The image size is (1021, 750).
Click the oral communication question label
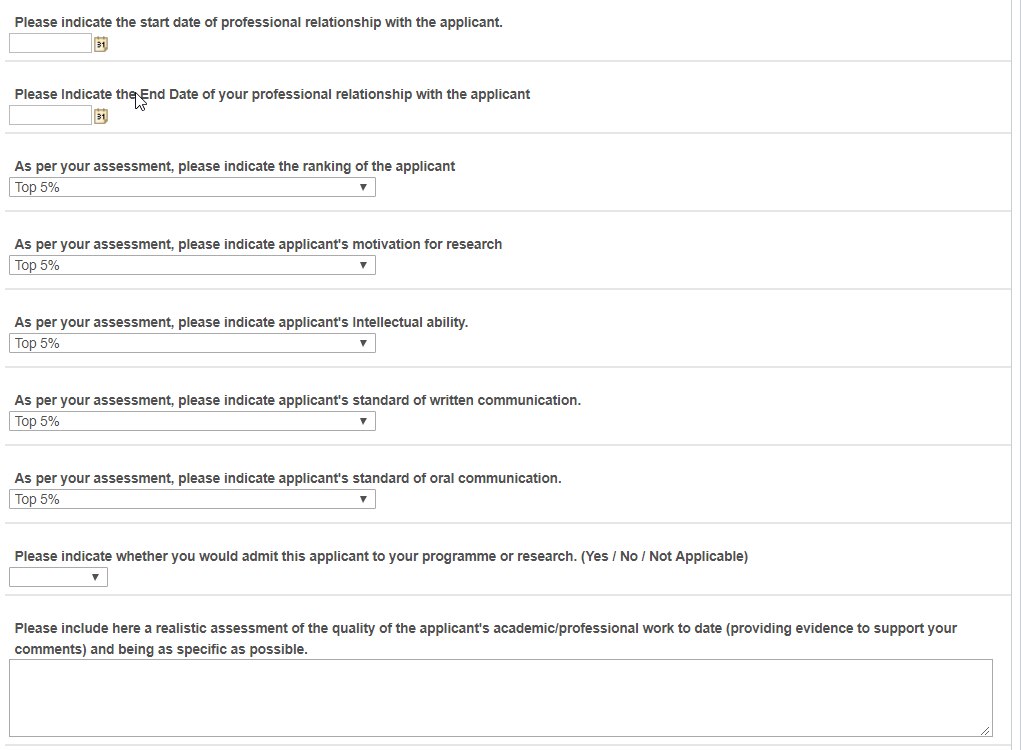[288, 479]
